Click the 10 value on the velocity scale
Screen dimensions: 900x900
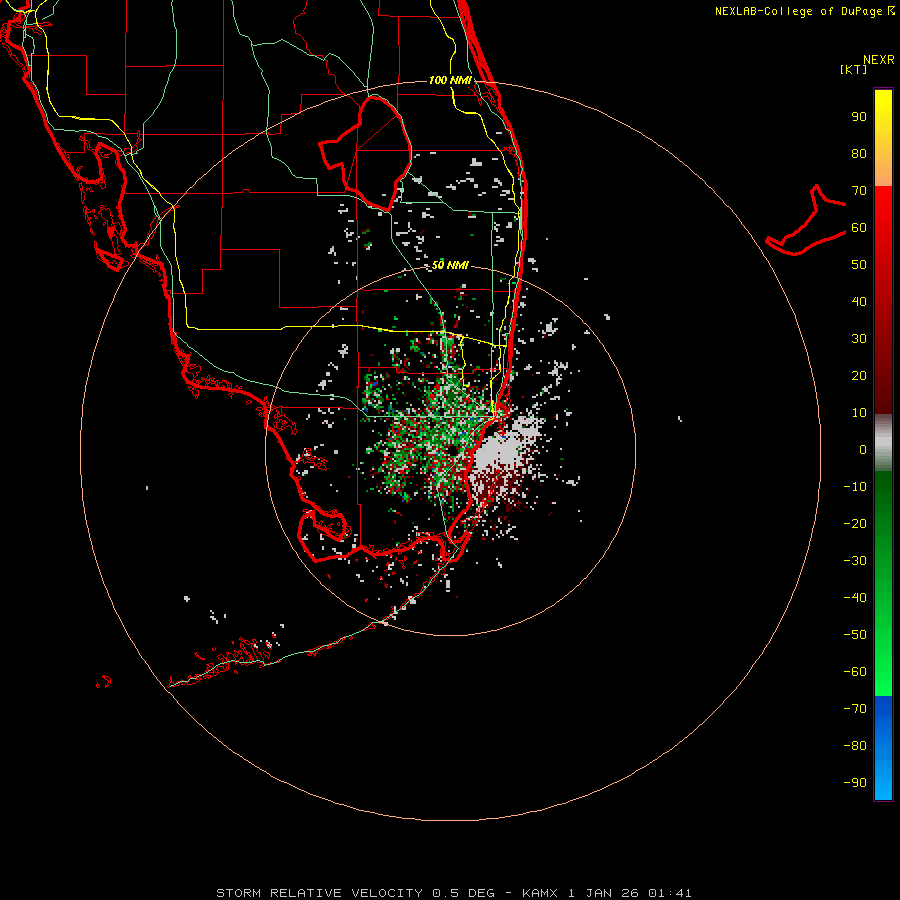click(x=859, y=413)
